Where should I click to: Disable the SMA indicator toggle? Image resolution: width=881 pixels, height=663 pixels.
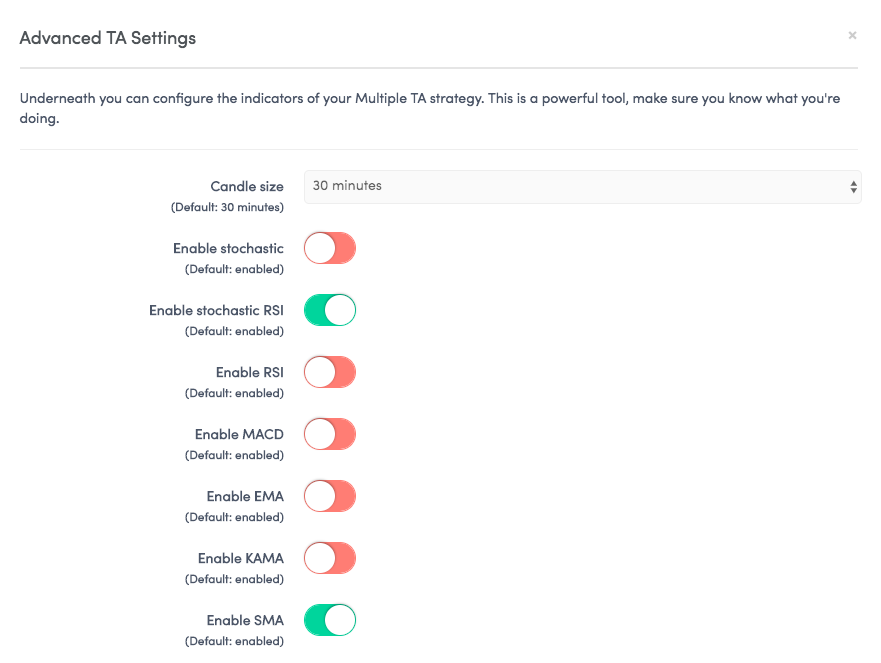(330, 620)
